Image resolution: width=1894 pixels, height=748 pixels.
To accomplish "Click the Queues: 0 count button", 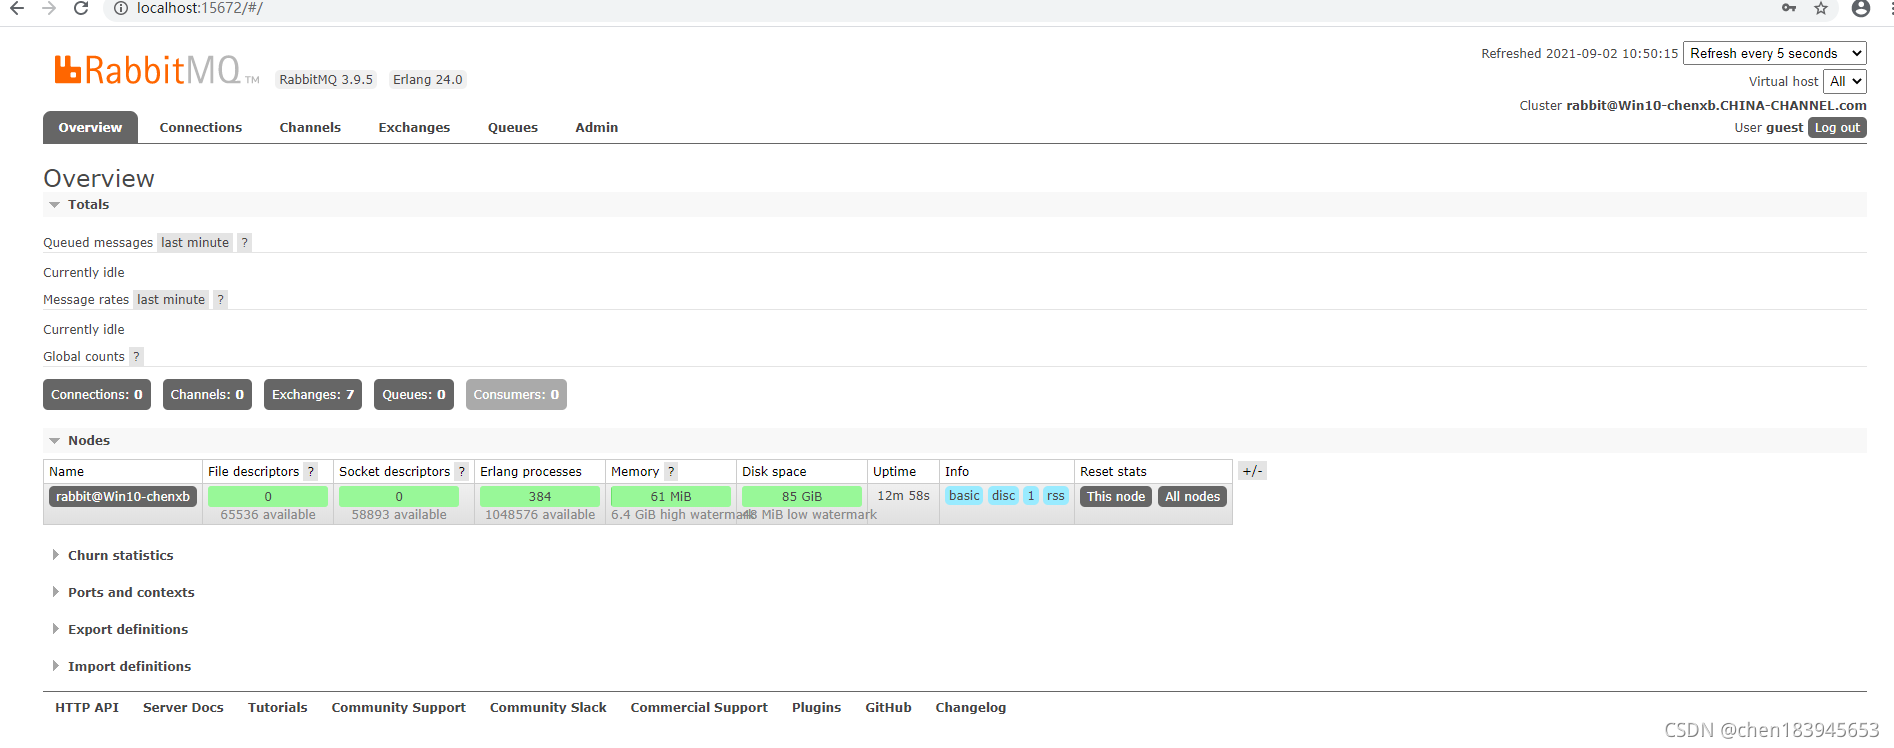I will (414, 394).
